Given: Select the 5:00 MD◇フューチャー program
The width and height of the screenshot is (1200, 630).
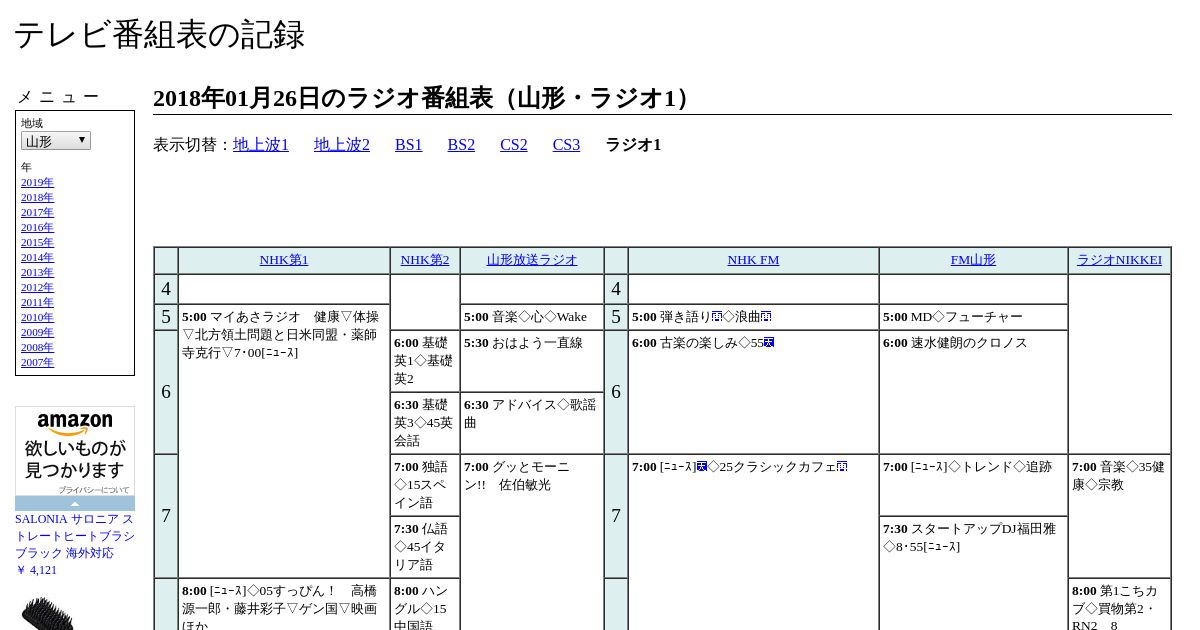Looking at the screenshot, I should click(973, 317).
